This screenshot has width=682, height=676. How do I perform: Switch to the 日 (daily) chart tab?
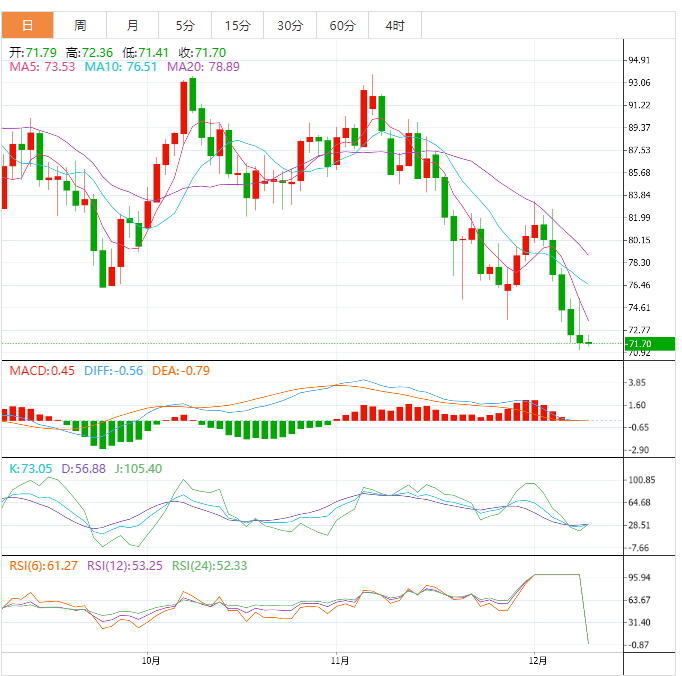pyautogui.click(x=27, y=24)
